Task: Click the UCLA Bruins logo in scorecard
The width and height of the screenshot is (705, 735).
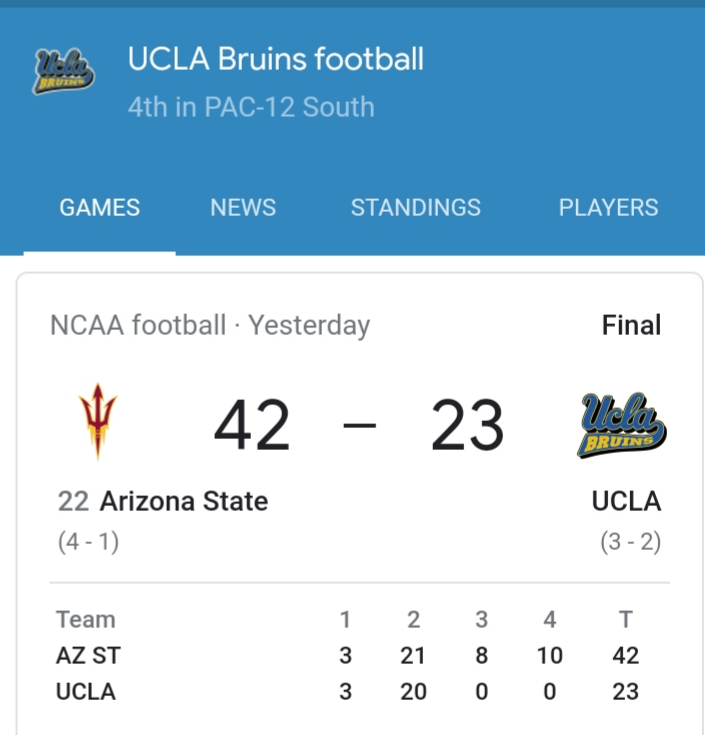Action: (x=622, y=425)
